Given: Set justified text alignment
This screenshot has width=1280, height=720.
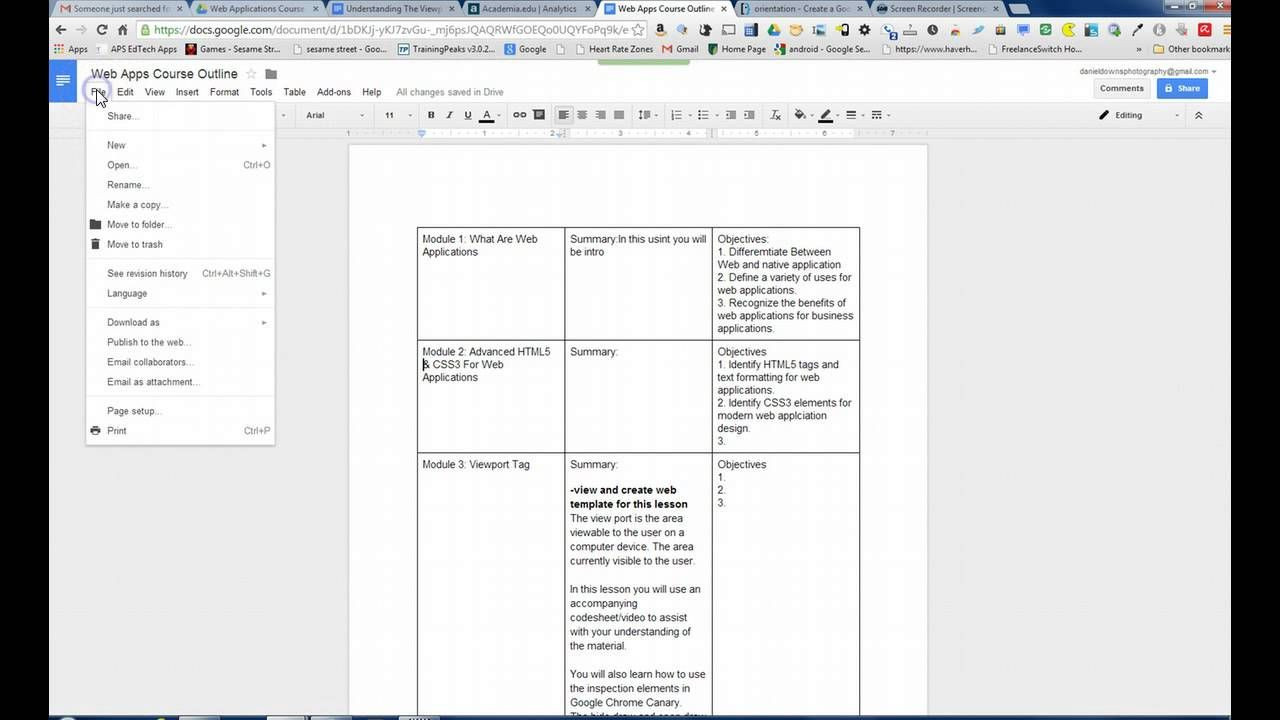Looking at the screenshot, I should tap(619, 115).
